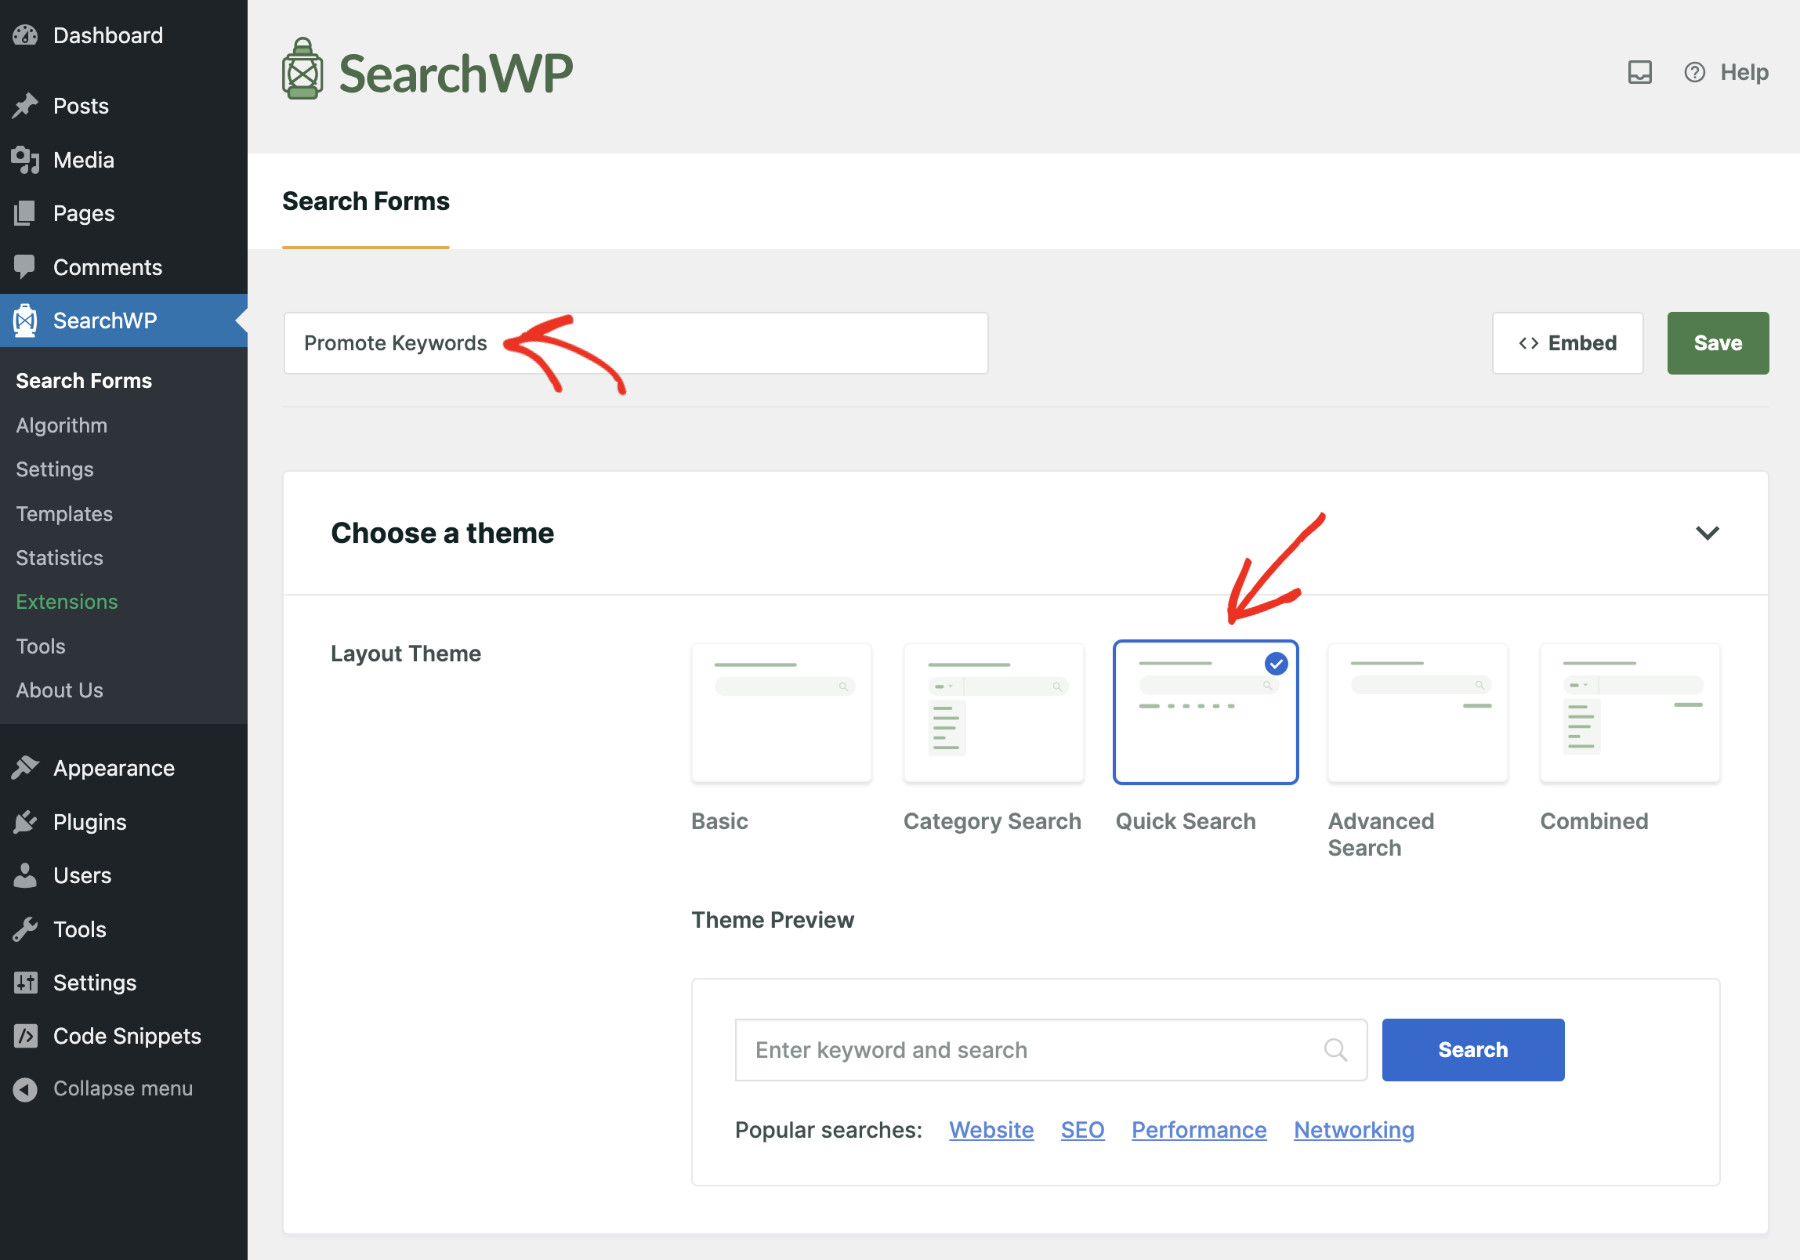Open Search Forms submenu item
The height and width of the screenshot is (1260, 1800).
pos(84,381)
